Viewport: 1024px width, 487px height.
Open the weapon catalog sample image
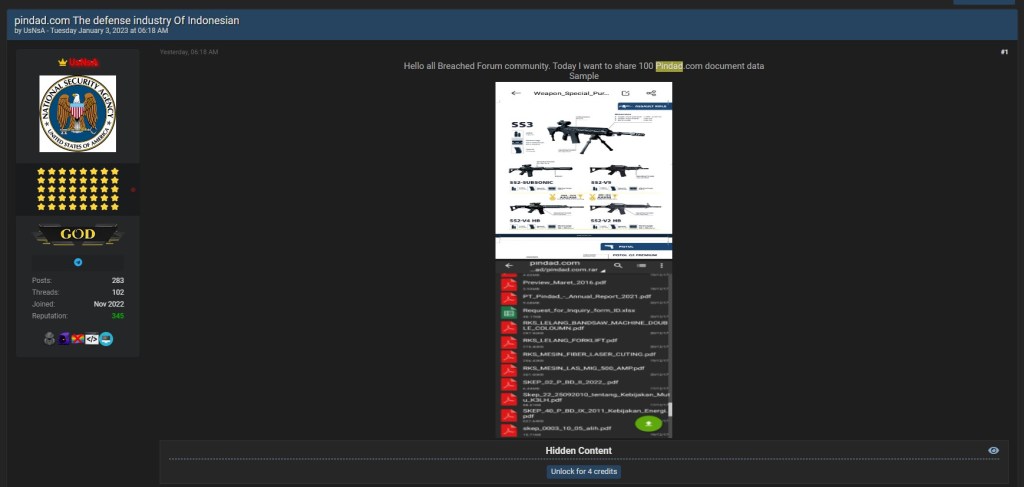coord(583,170)
